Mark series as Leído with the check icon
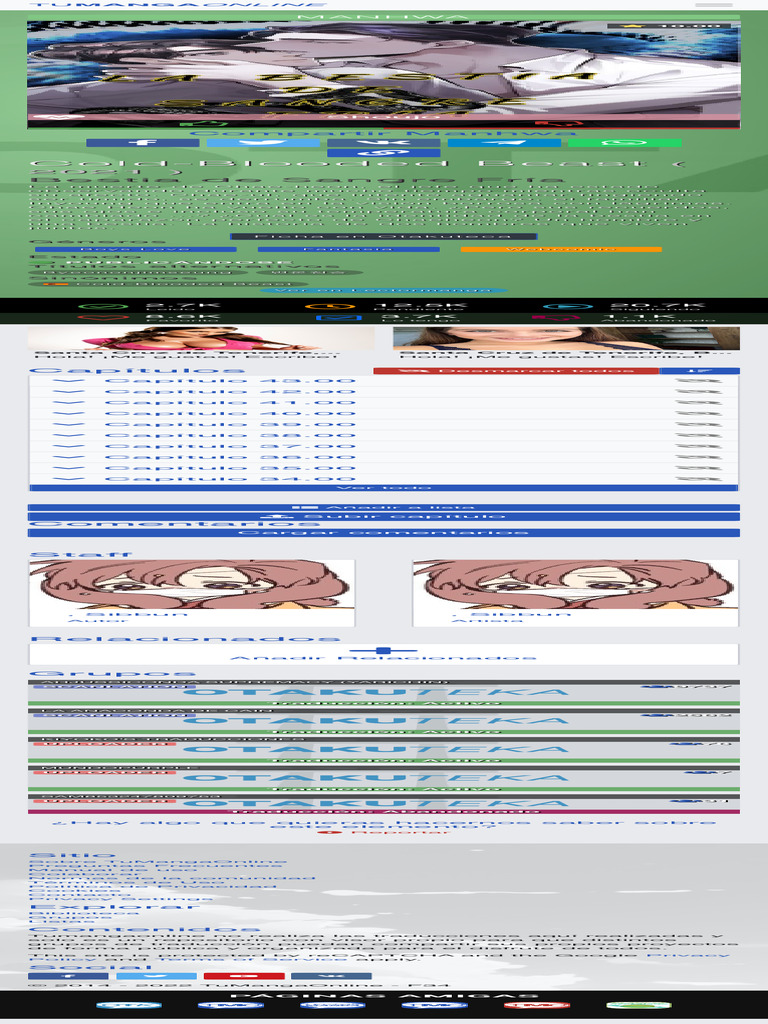This screenshot has height=1024, width=768. [103, 307]
